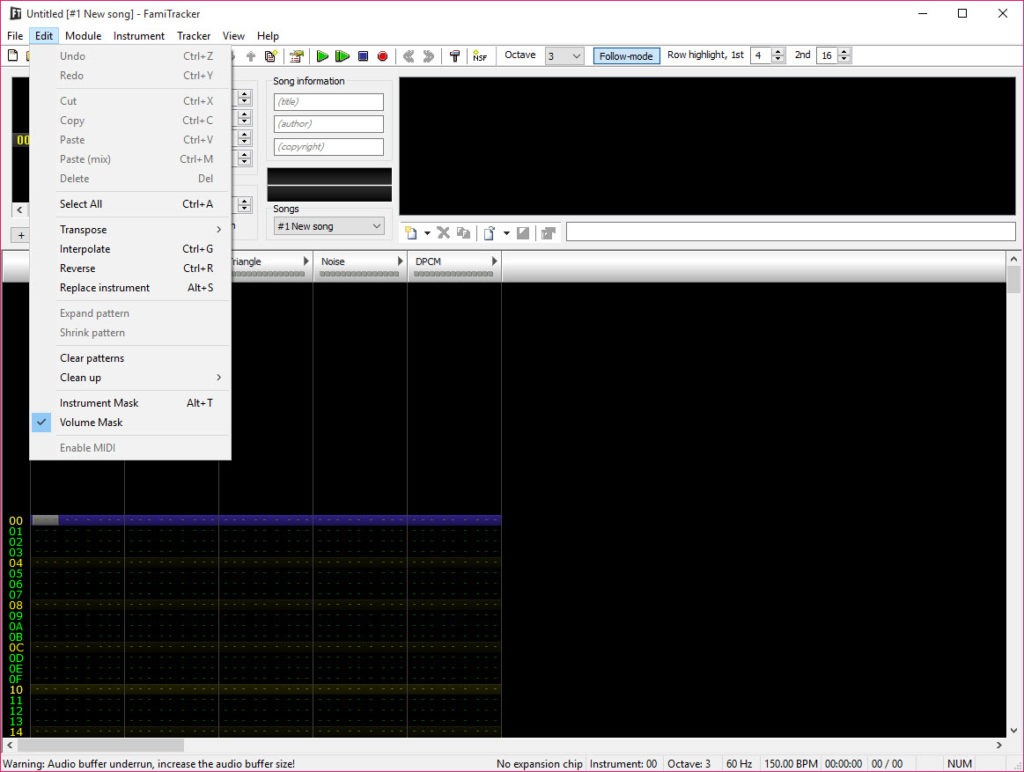The height and width of the screenshot is (772, 1024).
Task: Click the clone instrument icon
Action: tap(463, 233)
